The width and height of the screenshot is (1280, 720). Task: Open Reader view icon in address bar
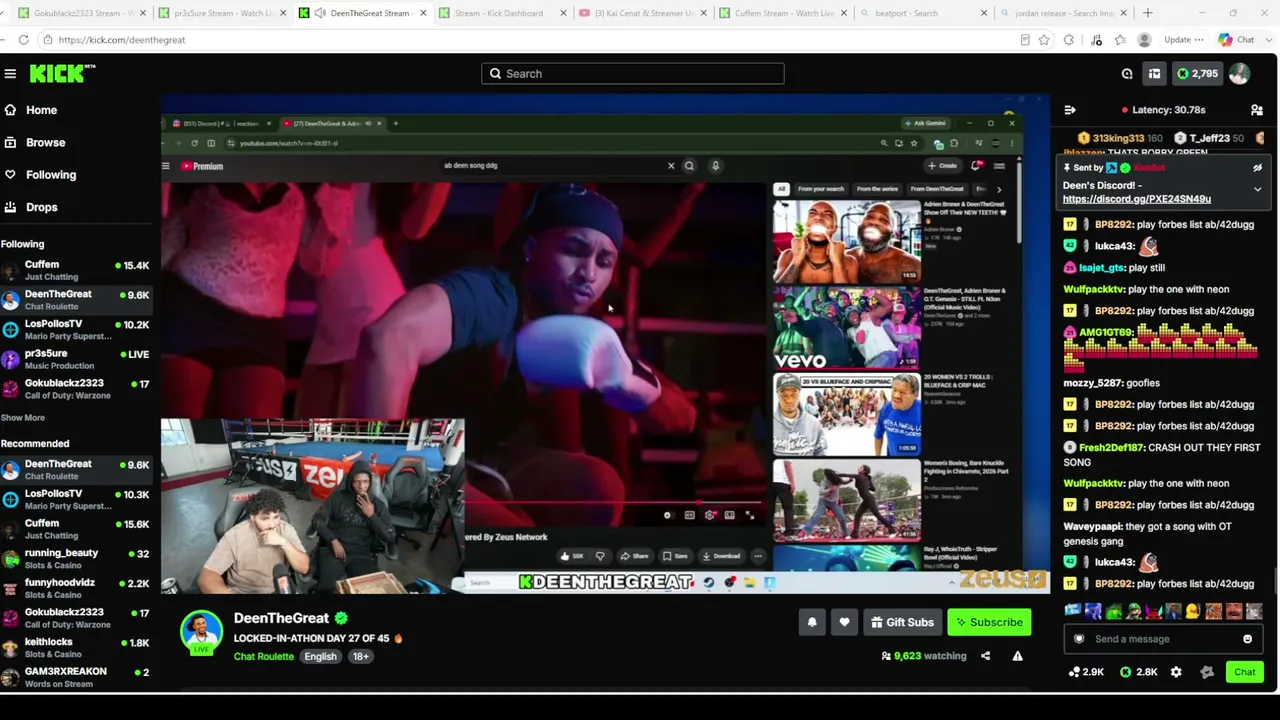(x=1025, y=40)
